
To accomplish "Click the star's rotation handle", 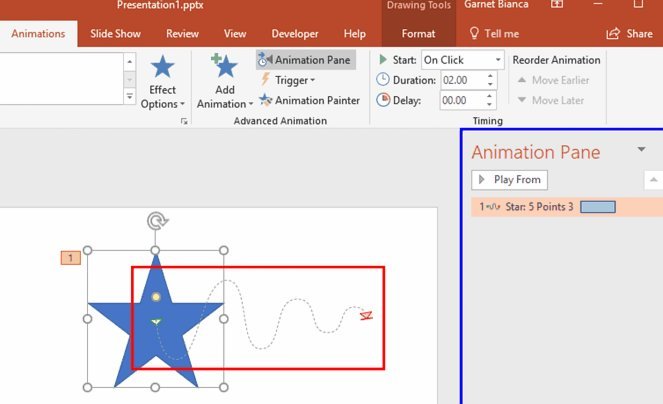I will coord(157,221).
